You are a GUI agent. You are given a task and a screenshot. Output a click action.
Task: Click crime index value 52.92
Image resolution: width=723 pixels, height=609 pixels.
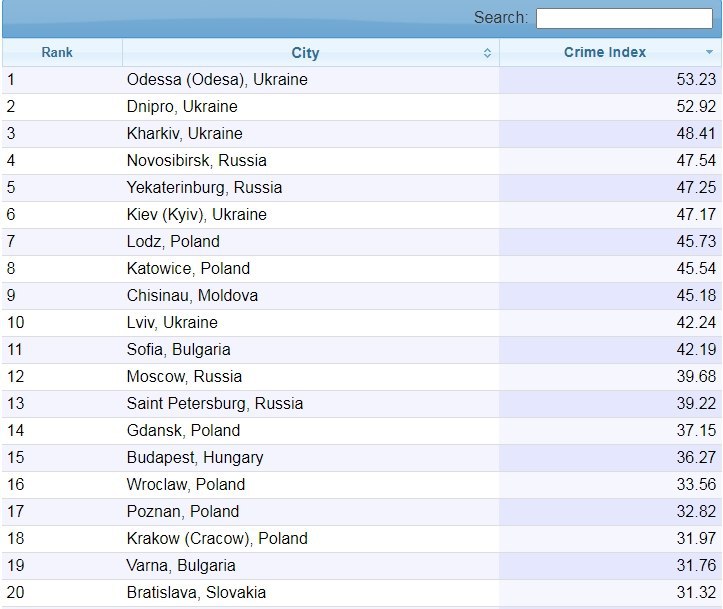[696, 107]
